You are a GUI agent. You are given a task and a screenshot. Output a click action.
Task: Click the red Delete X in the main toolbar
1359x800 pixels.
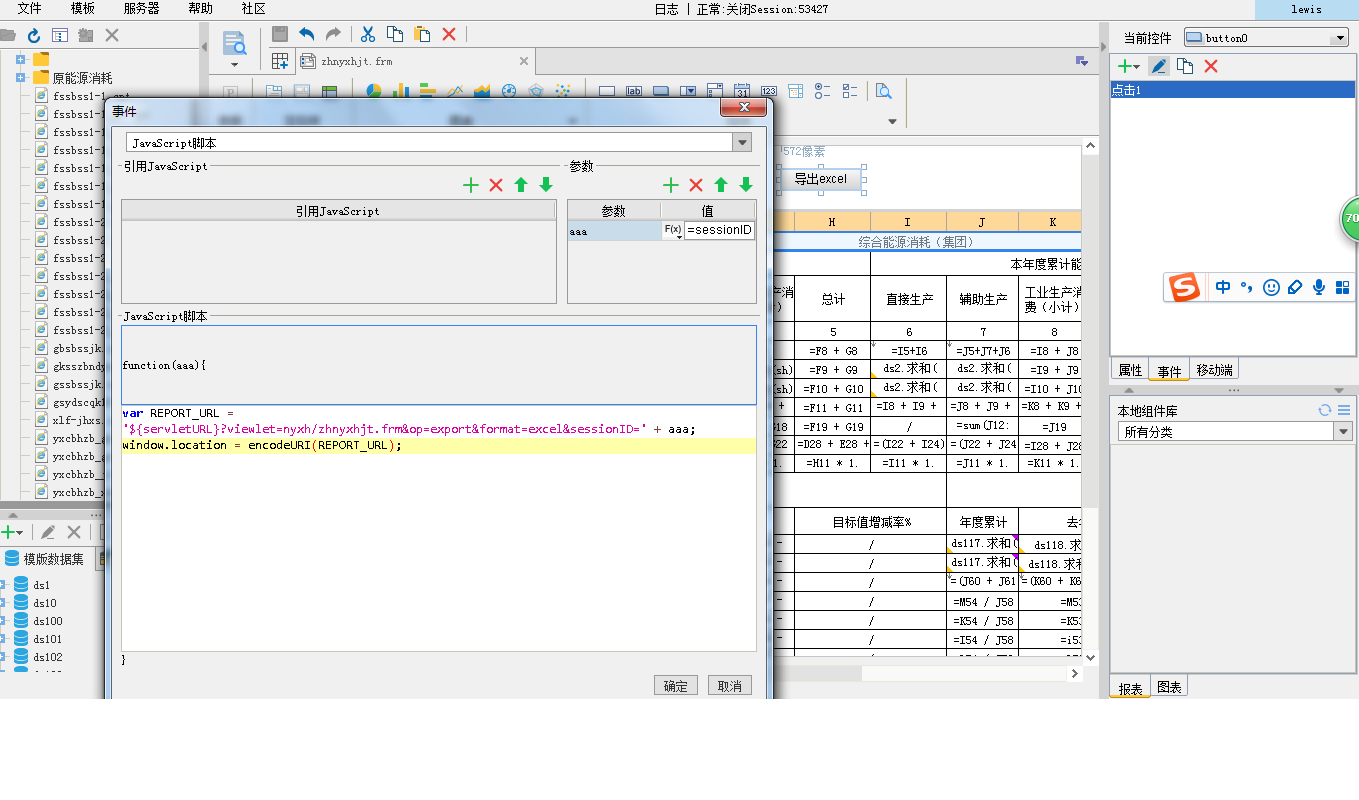pos(449,34)
